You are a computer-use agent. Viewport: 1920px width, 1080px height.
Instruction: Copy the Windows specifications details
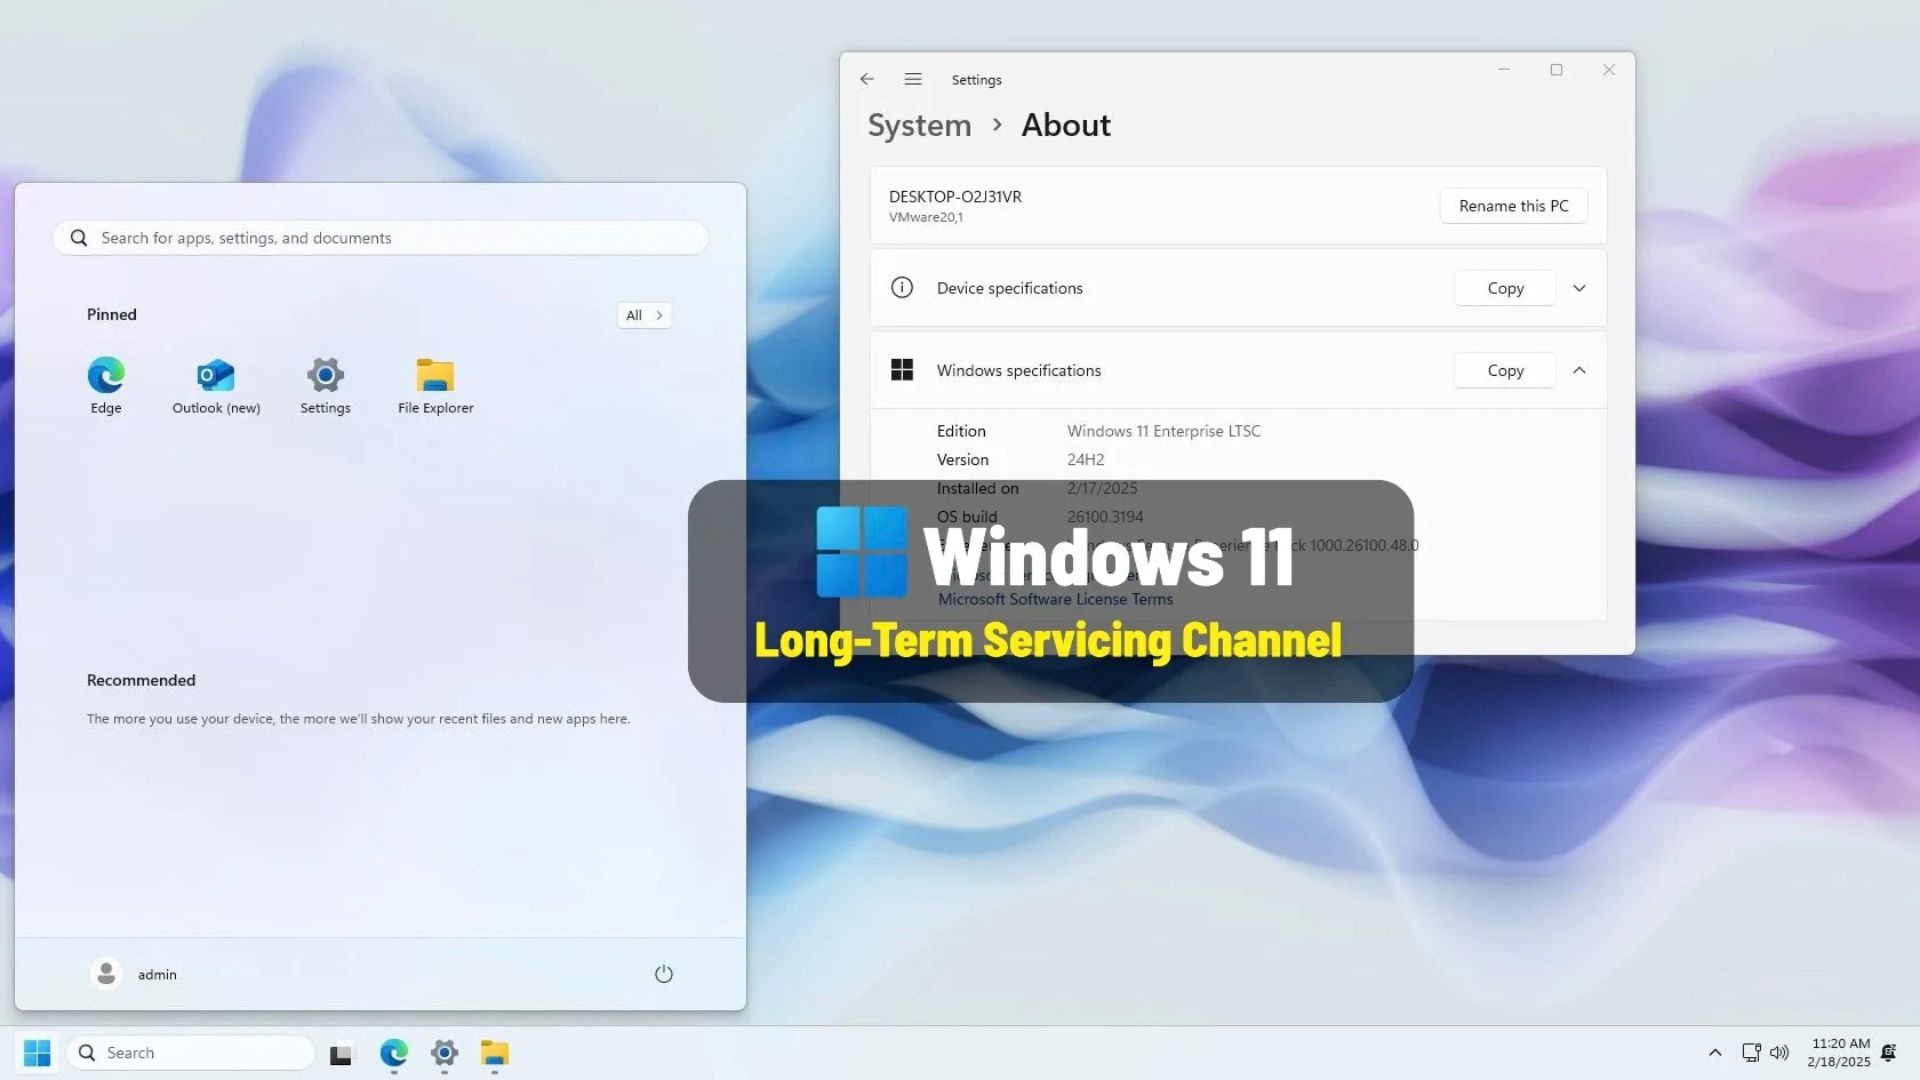1504,370
